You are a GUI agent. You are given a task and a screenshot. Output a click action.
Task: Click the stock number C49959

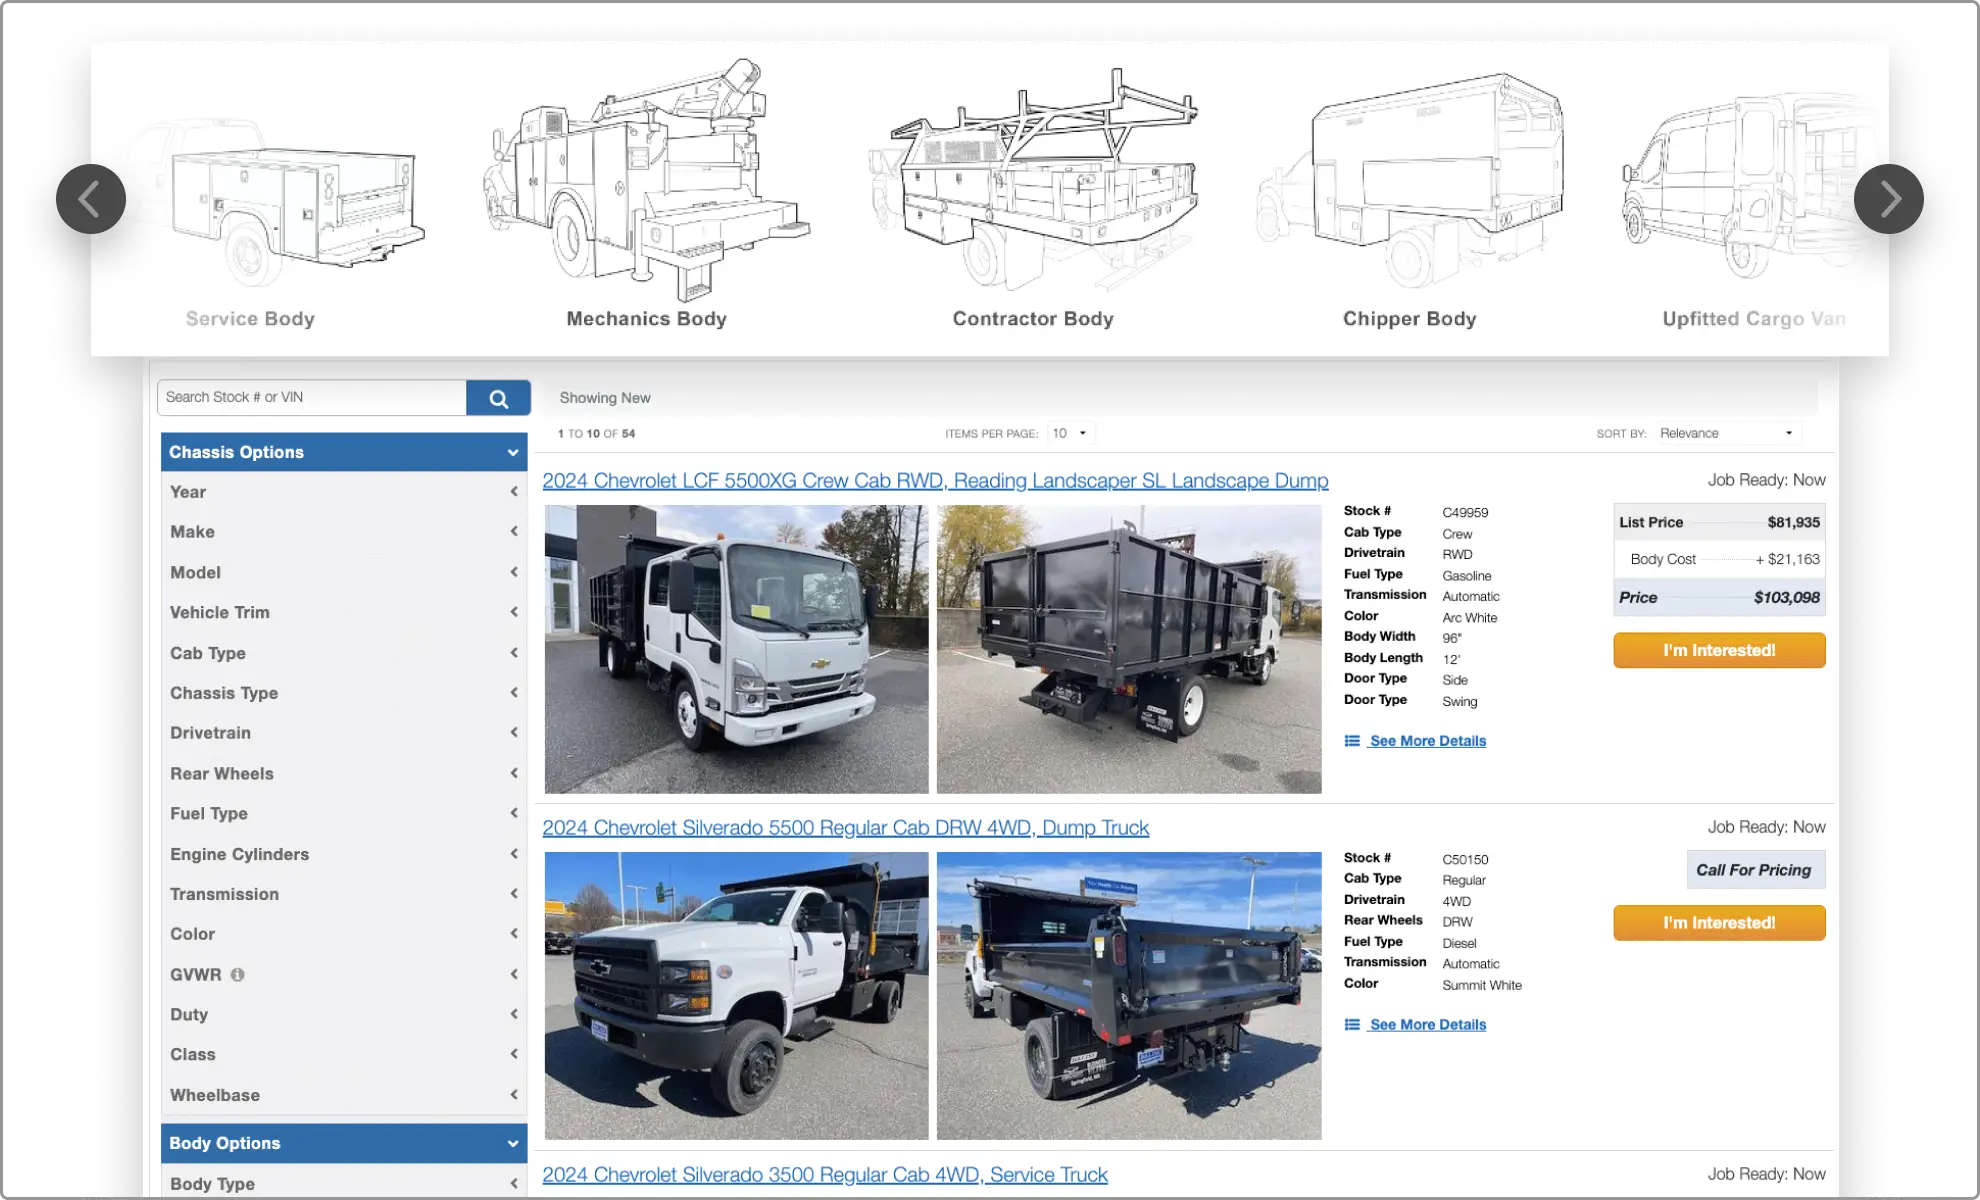(1465, 512)
